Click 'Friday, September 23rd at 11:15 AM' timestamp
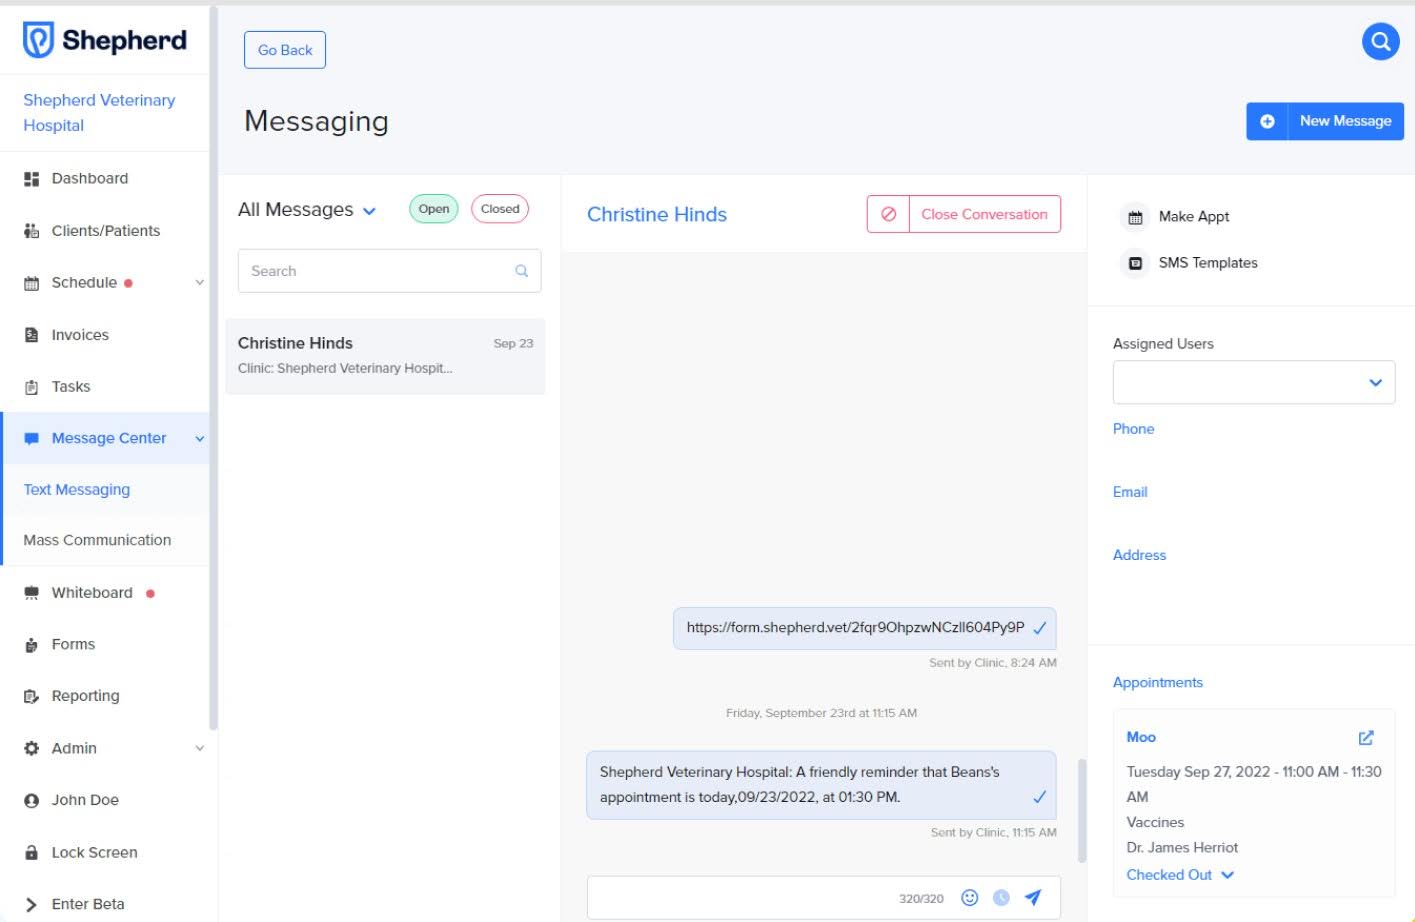The height and width of the screenshot is (922, 1415). pyautogui.click(x=821, y=713)
